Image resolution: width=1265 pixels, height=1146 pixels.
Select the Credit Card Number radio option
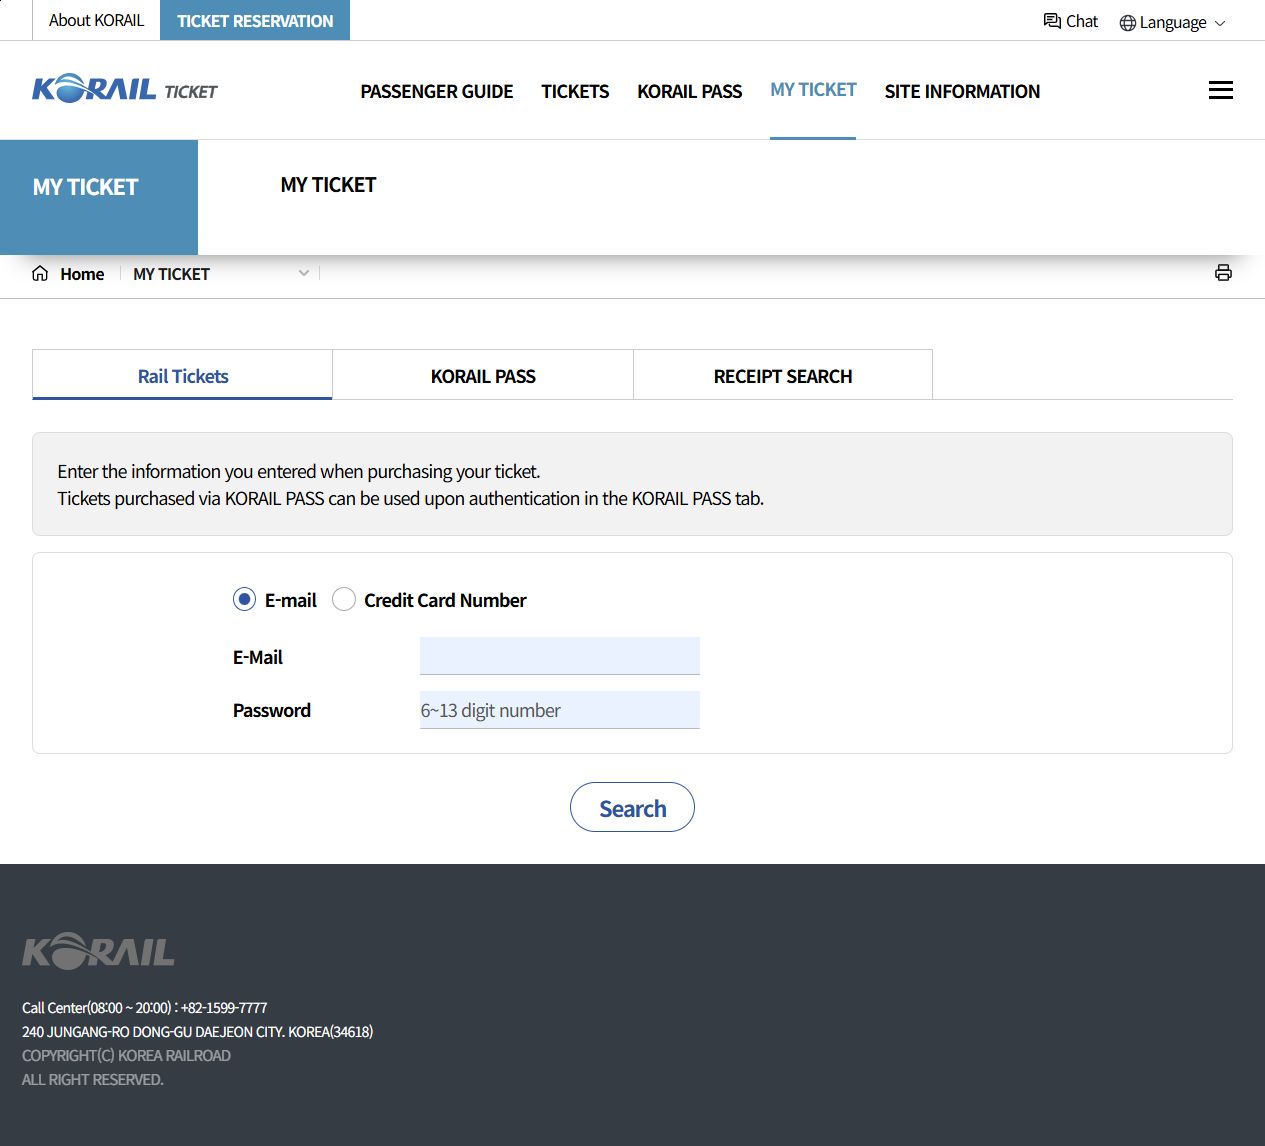point(343,599)
